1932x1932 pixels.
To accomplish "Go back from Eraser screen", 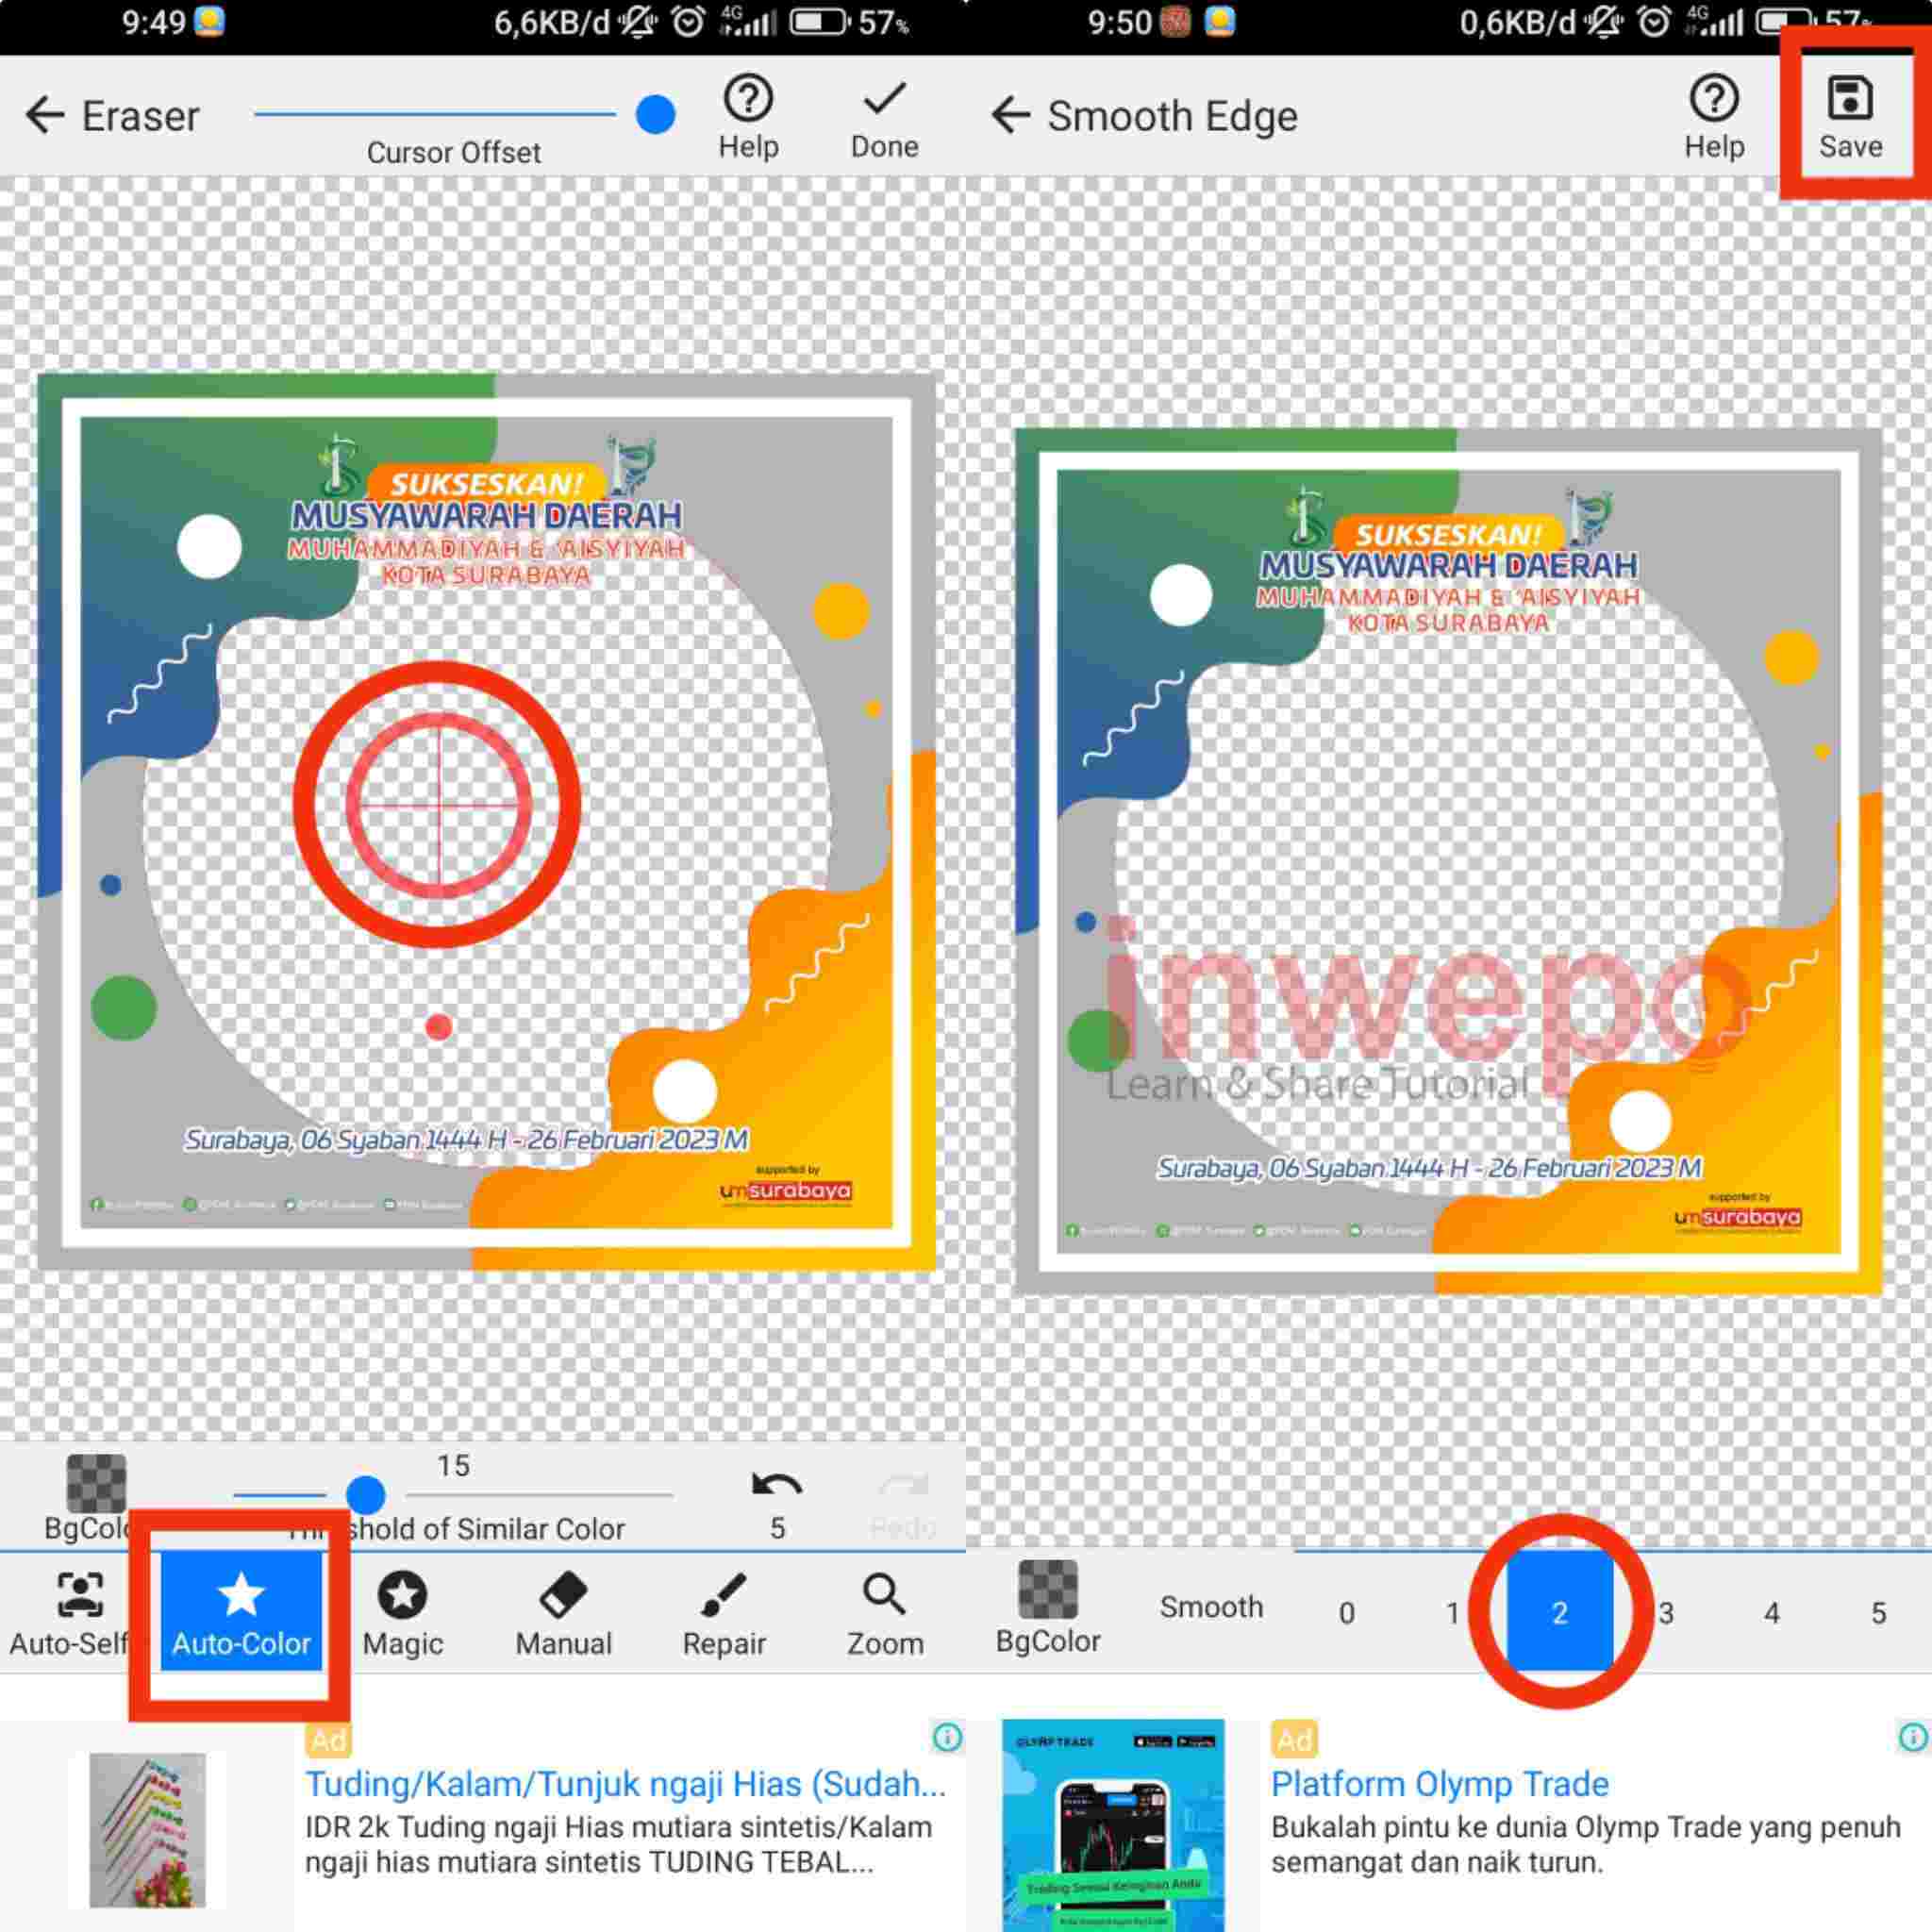I will click(x=45, y=116).
